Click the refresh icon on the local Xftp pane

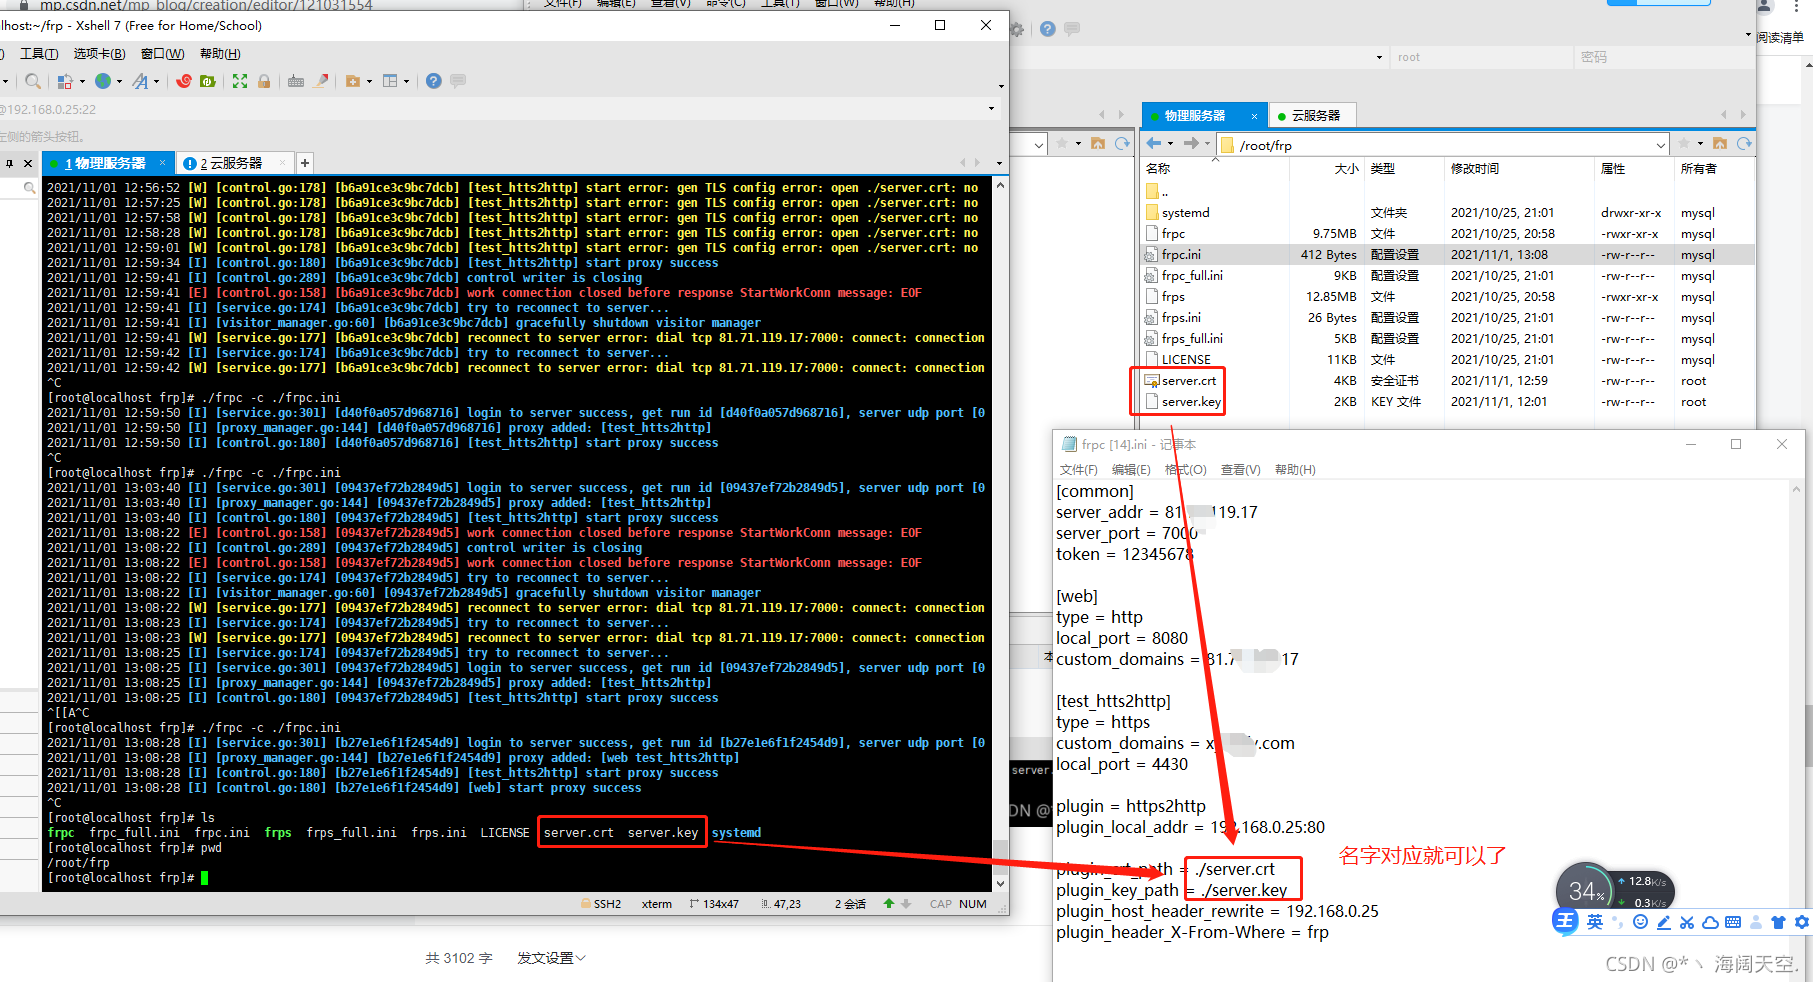pos(1122,144)
